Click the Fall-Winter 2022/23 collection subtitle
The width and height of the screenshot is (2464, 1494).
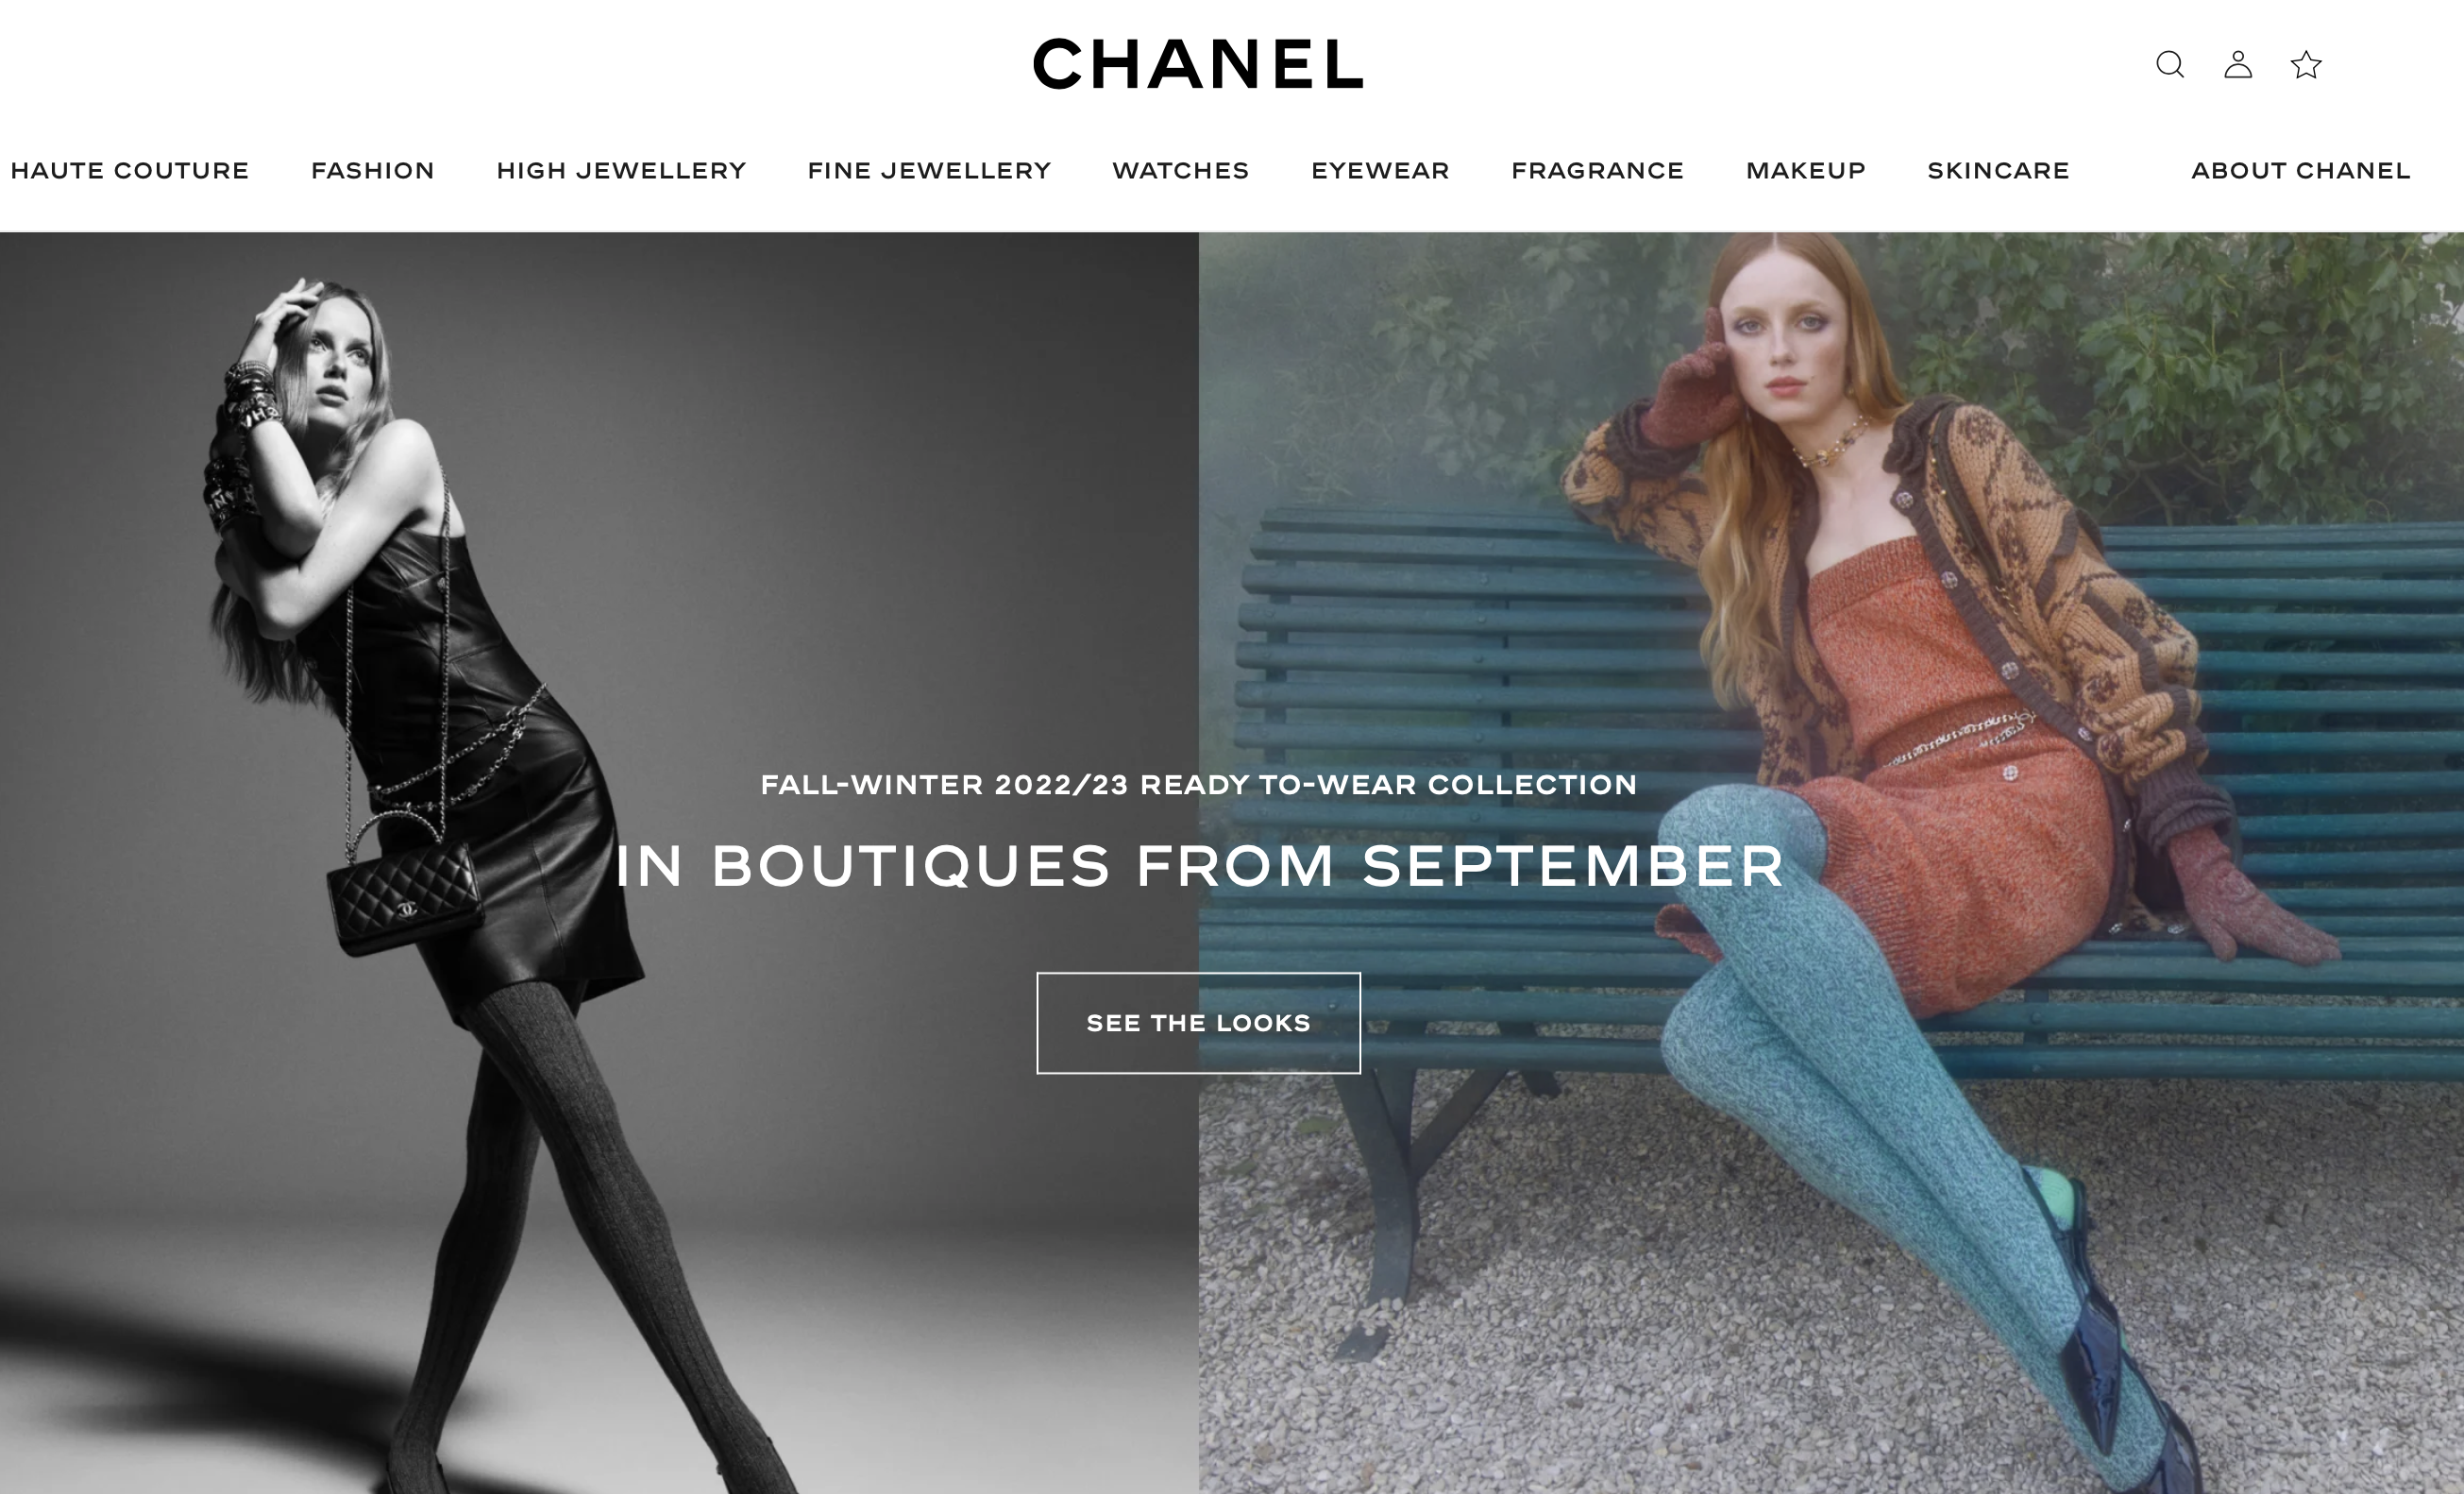pos(1199,785)
